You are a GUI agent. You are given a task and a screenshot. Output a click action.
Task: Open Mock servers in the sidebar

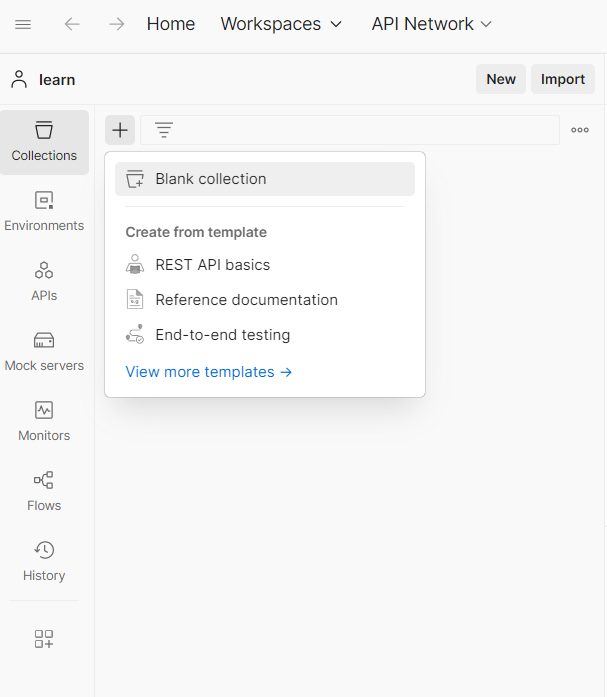point(44,351)
